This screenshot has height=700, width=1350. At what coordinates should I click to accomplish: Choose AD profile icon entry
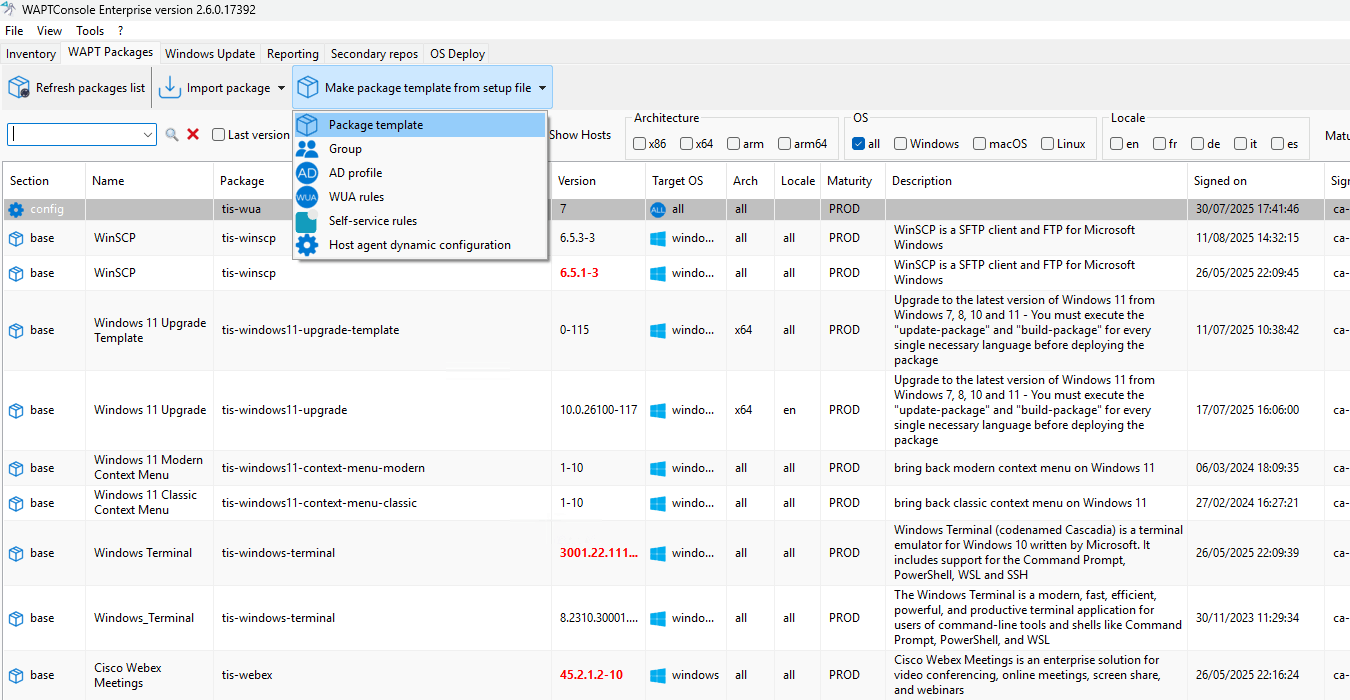click(308, 173)
